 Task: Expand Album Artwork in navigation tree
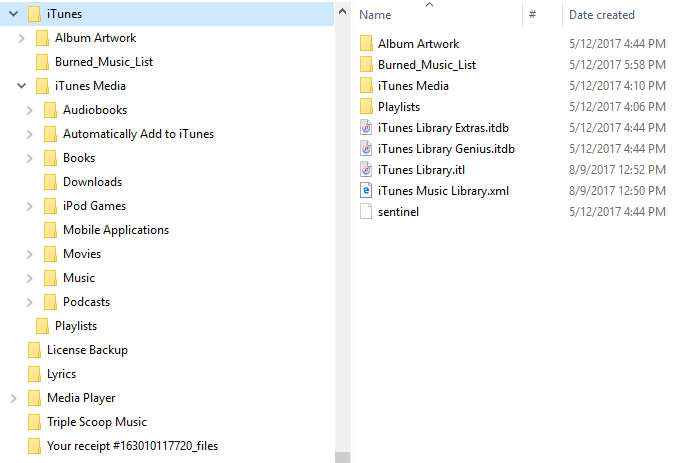(22, 38)
